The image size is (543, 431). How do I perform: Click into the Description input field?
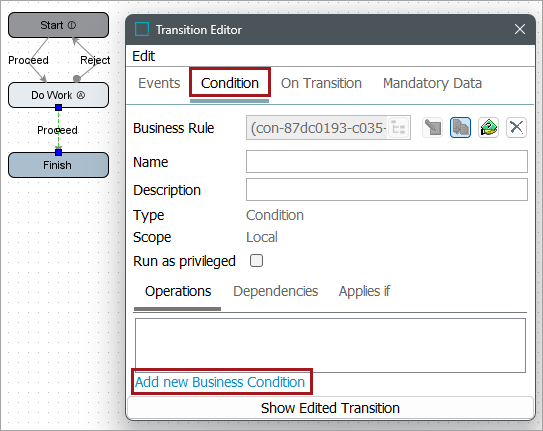click(387, 190)
